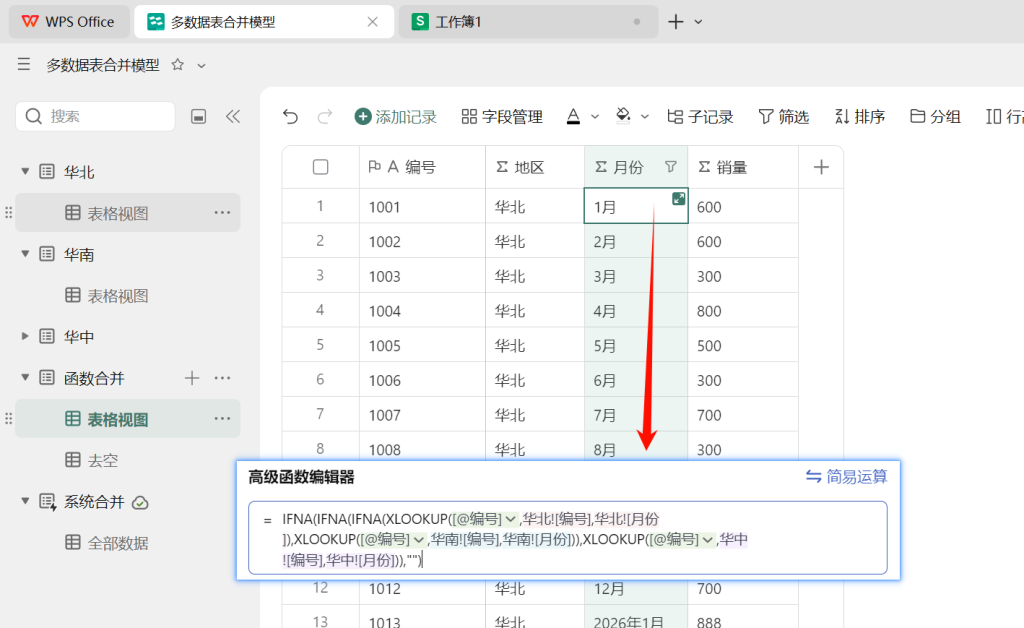Click the WPS Office home tab

click(68, 22)
